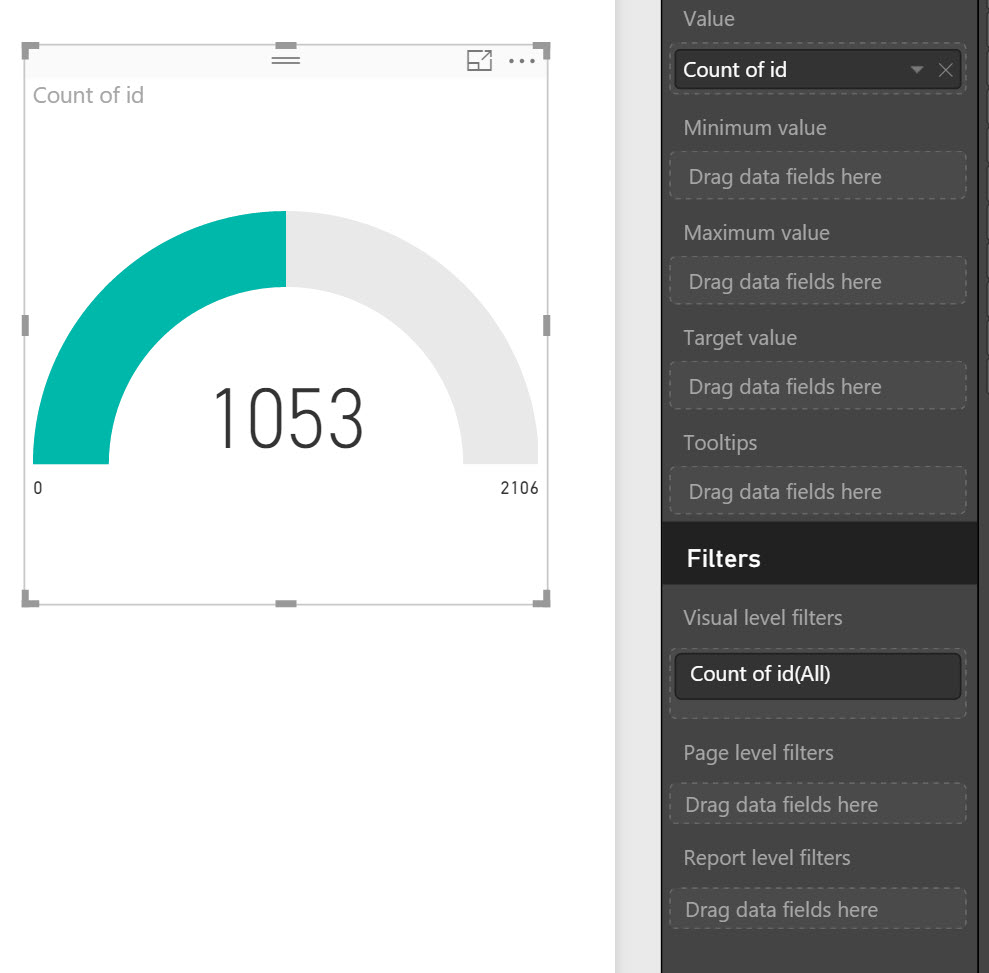Remove Count of id field with X

click(945, 70)
